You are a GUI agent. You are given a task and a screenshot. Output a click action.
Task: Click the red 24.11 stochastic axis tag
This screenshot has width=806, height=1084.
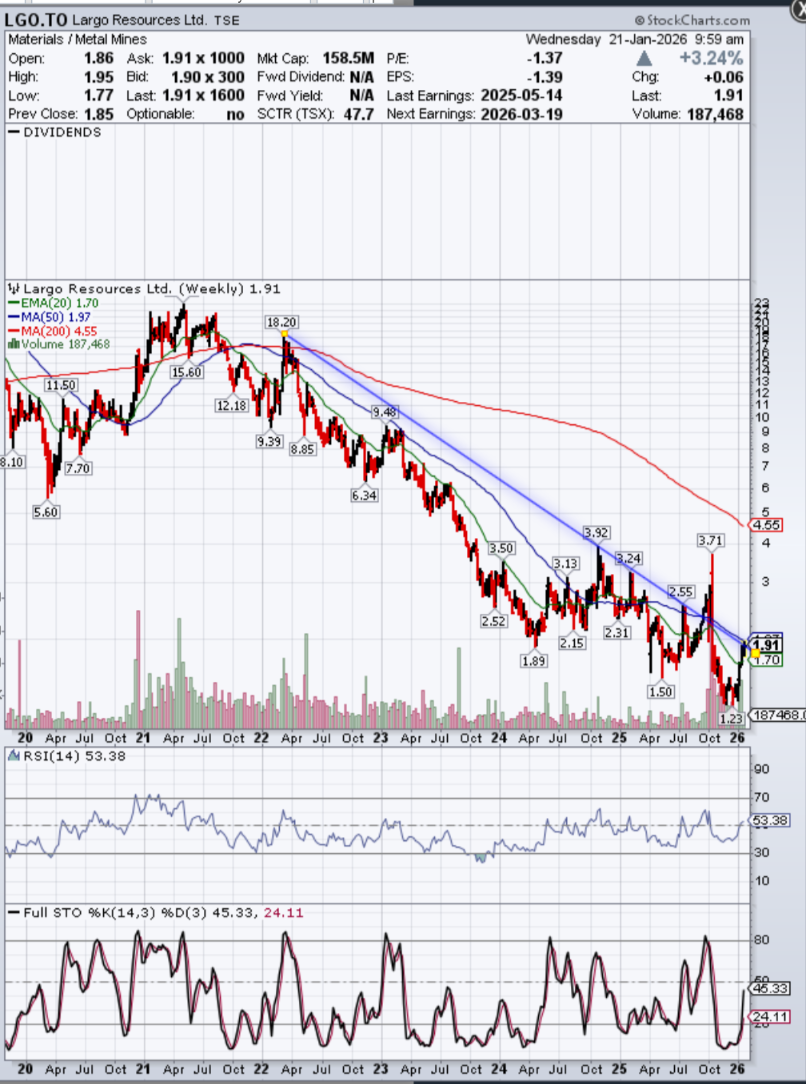[770, 1017]
